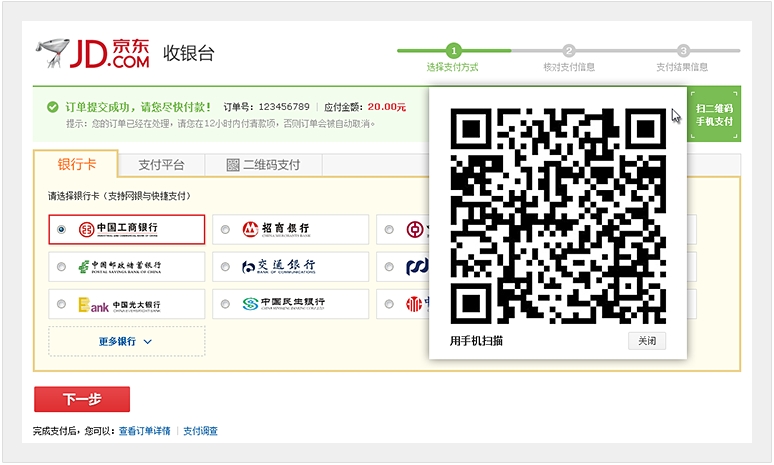Screen dimensions: 774x465
Task: Click the CITIC Bank red logo icon
Action: pos(414,304)
